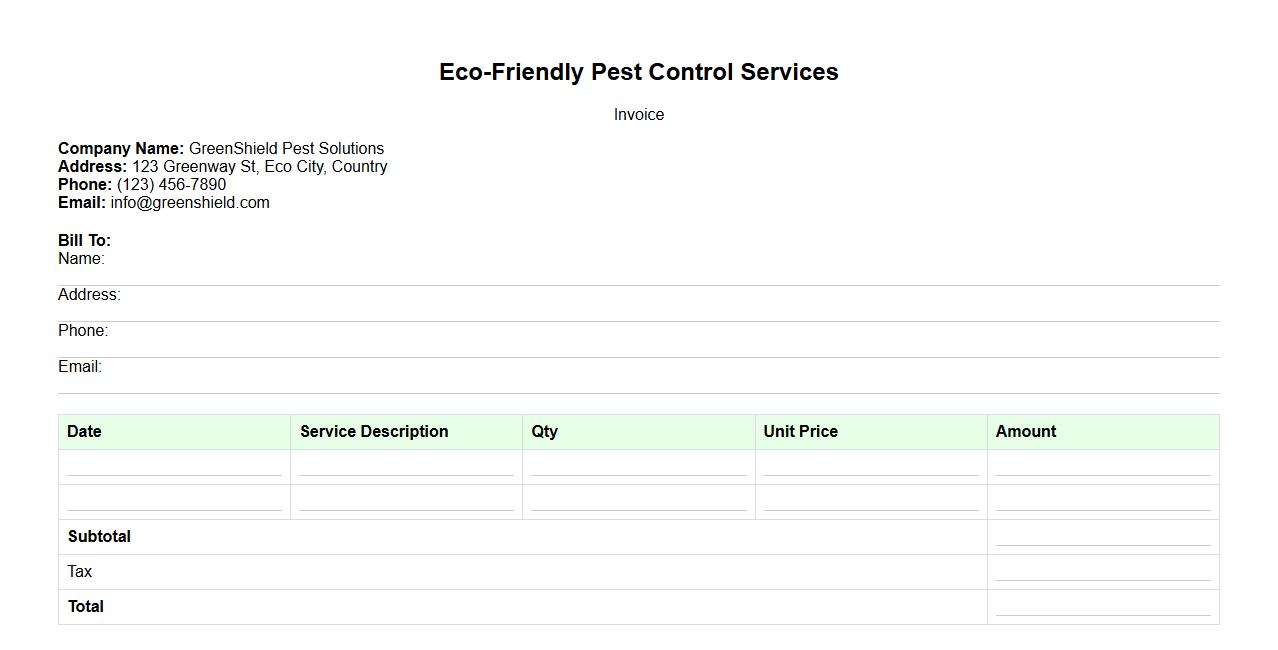Click the info@greenshield.com email text

click(x=190, y=203)
